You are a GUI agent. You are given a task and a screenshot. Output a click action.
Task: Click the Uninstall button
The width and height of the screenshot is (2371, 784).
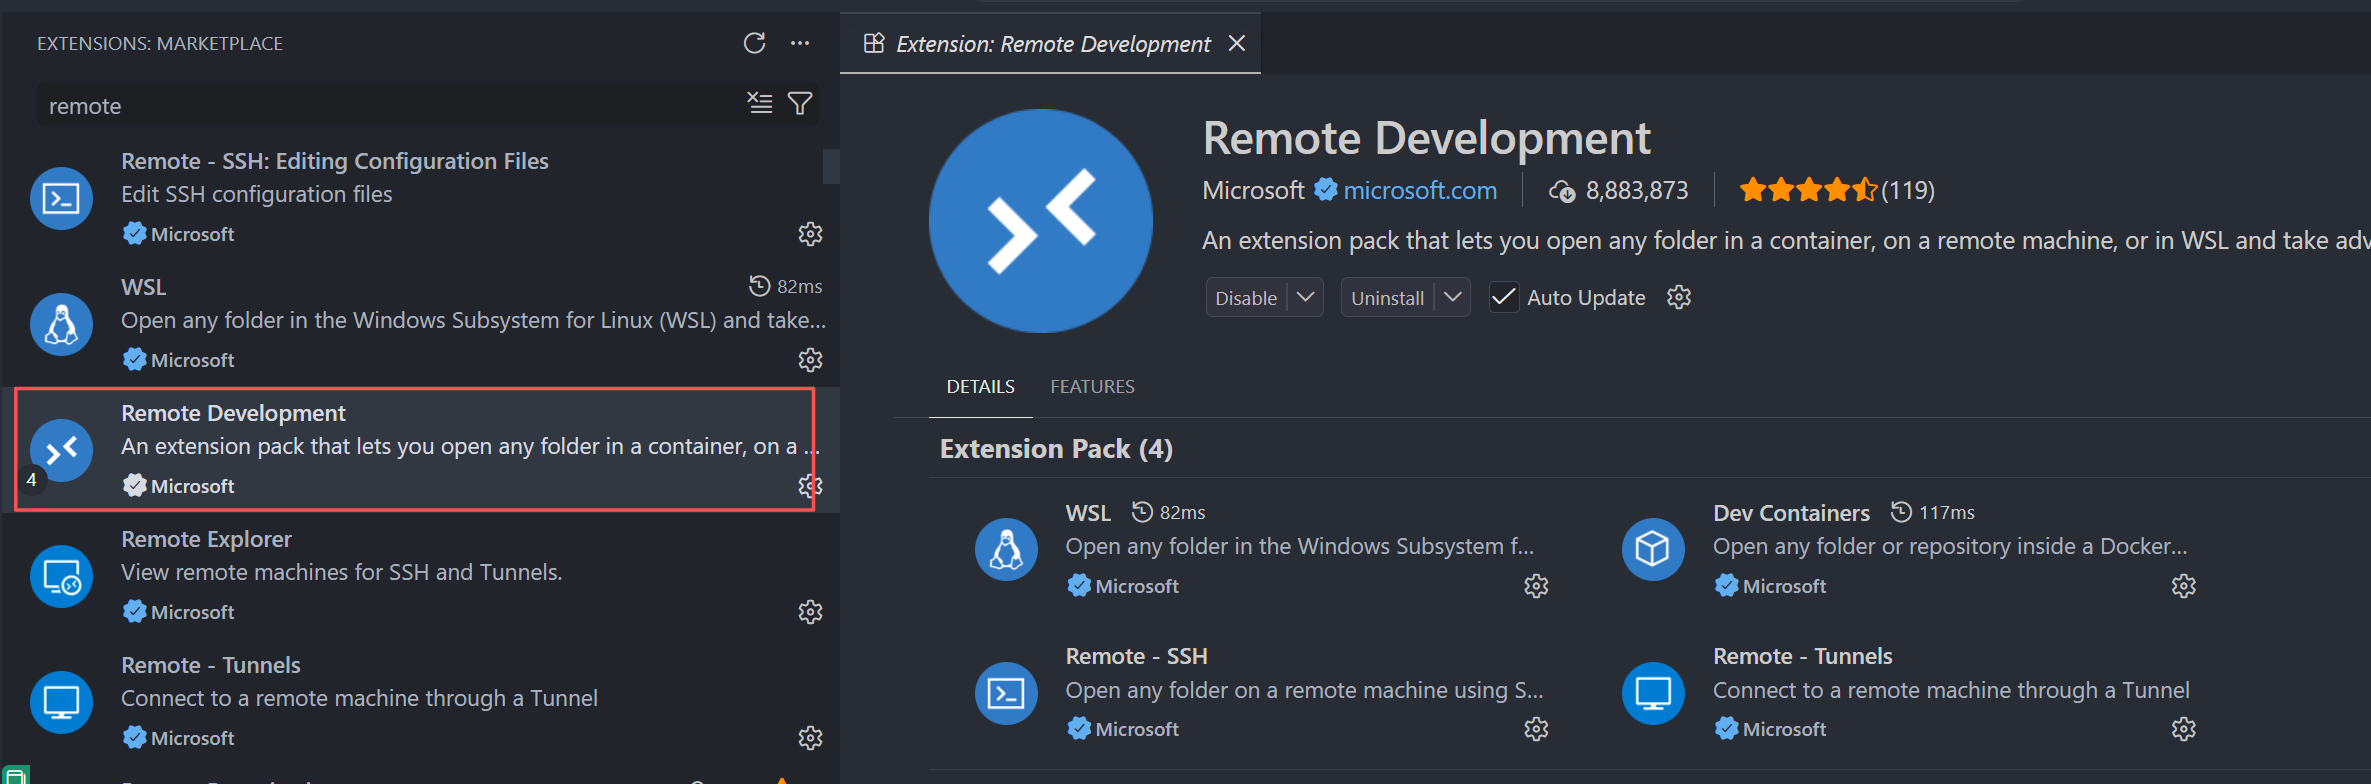(x=1388, y=298)
